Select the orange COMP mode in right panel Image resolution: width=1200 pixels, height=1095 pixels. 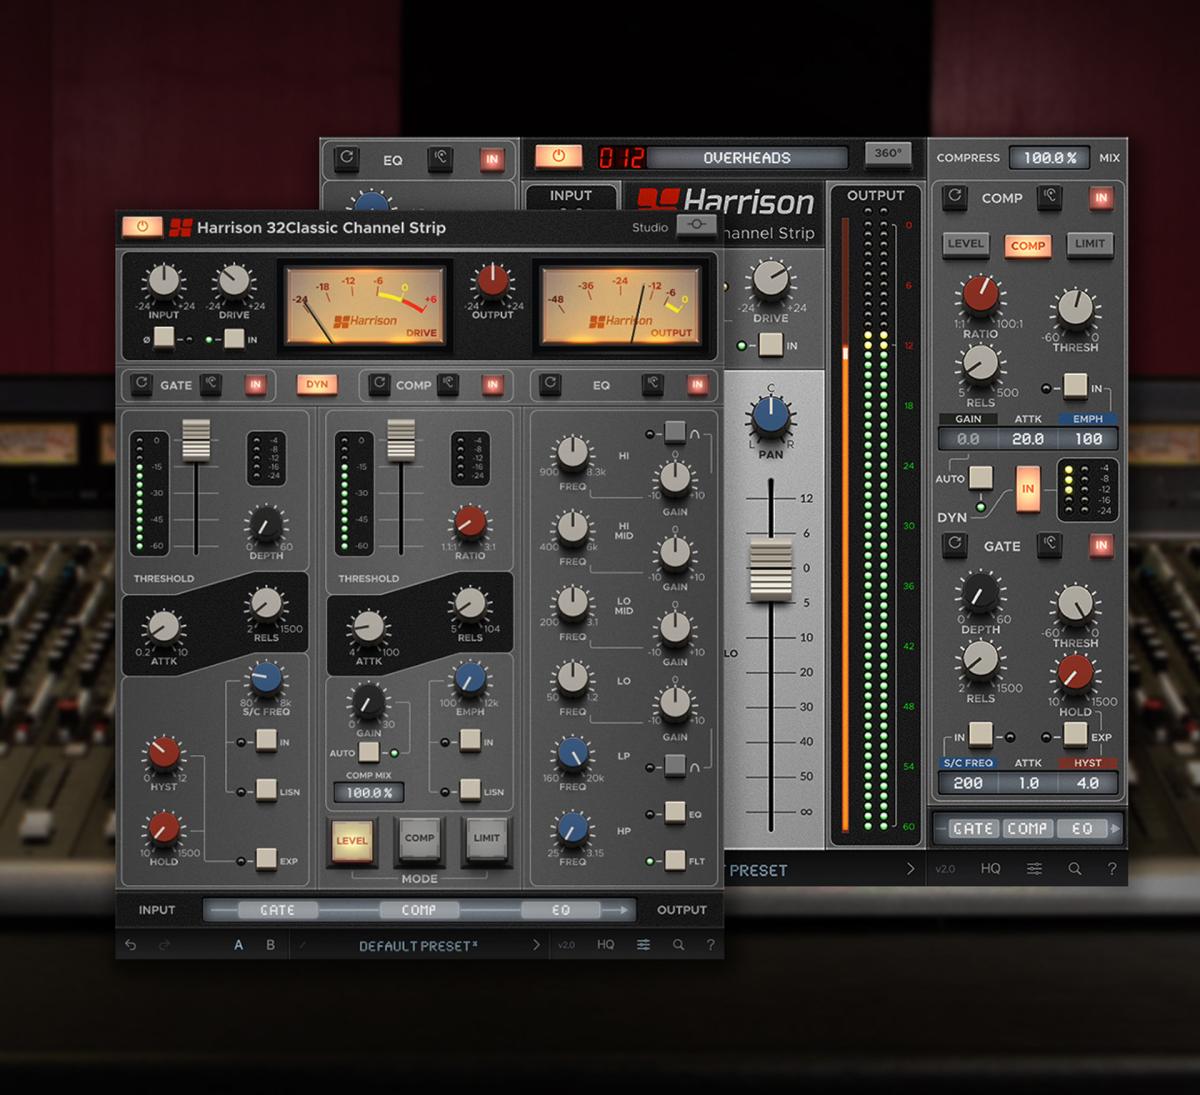(x=1028, y=245)
